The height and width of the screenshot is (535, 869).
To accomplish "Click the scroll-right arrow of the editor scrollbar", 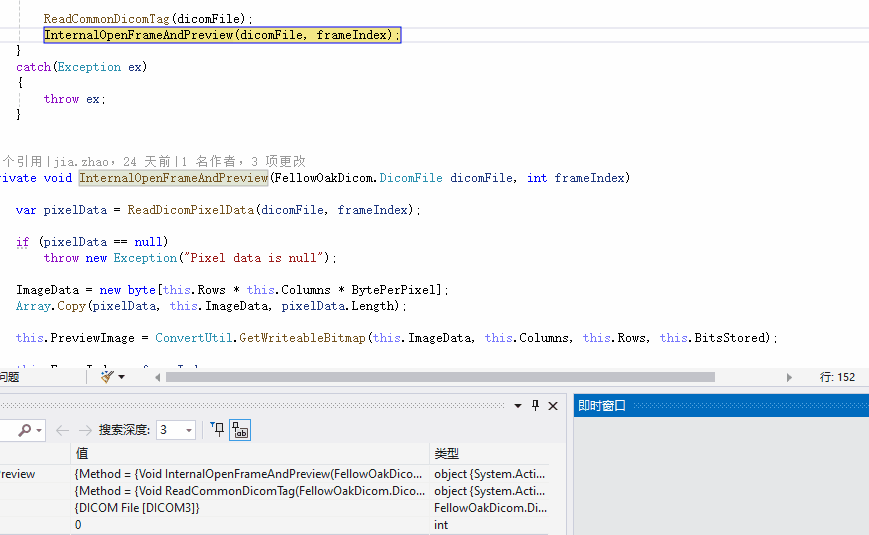I will pyautogui.click(x=789, y=378).
